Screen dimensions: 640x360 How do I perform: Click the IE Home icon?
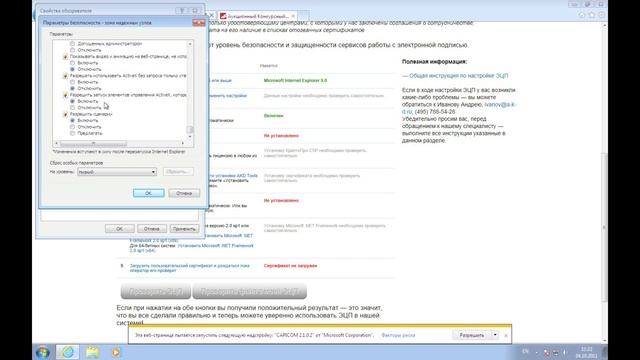click(581, 15)
